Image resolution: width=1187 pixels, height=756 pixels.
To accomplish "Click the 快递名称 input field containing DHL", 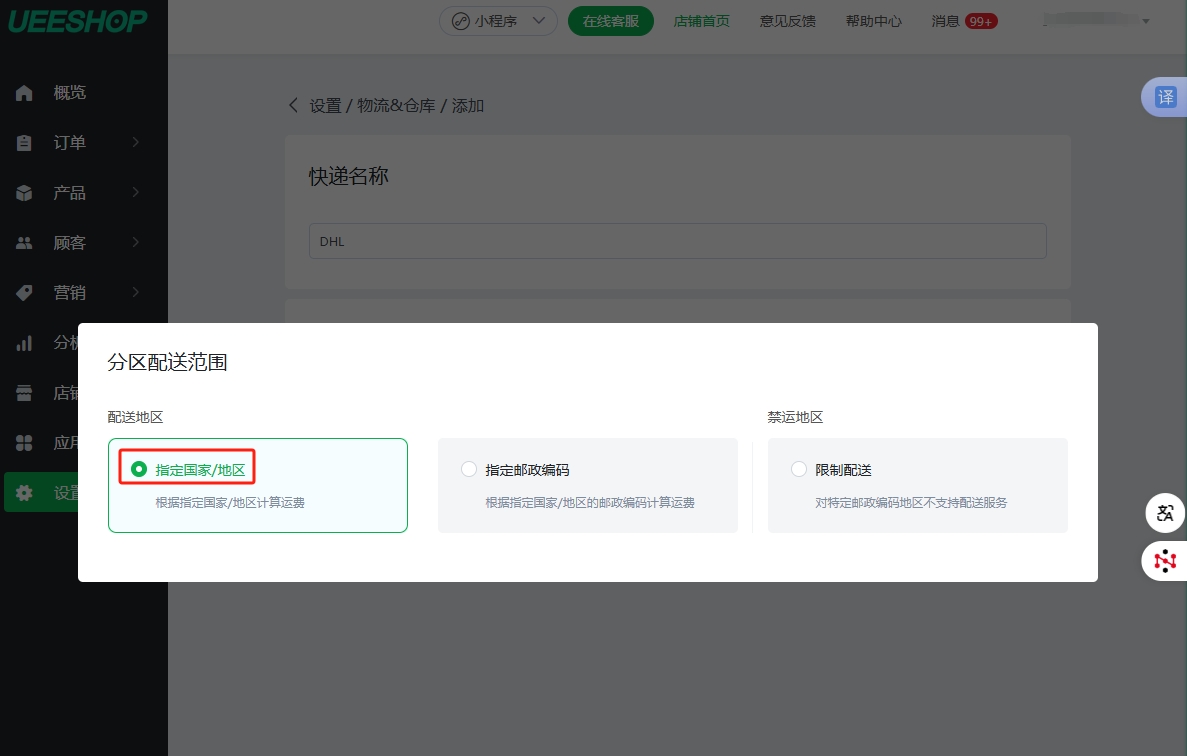I will (x=677, y=241).
